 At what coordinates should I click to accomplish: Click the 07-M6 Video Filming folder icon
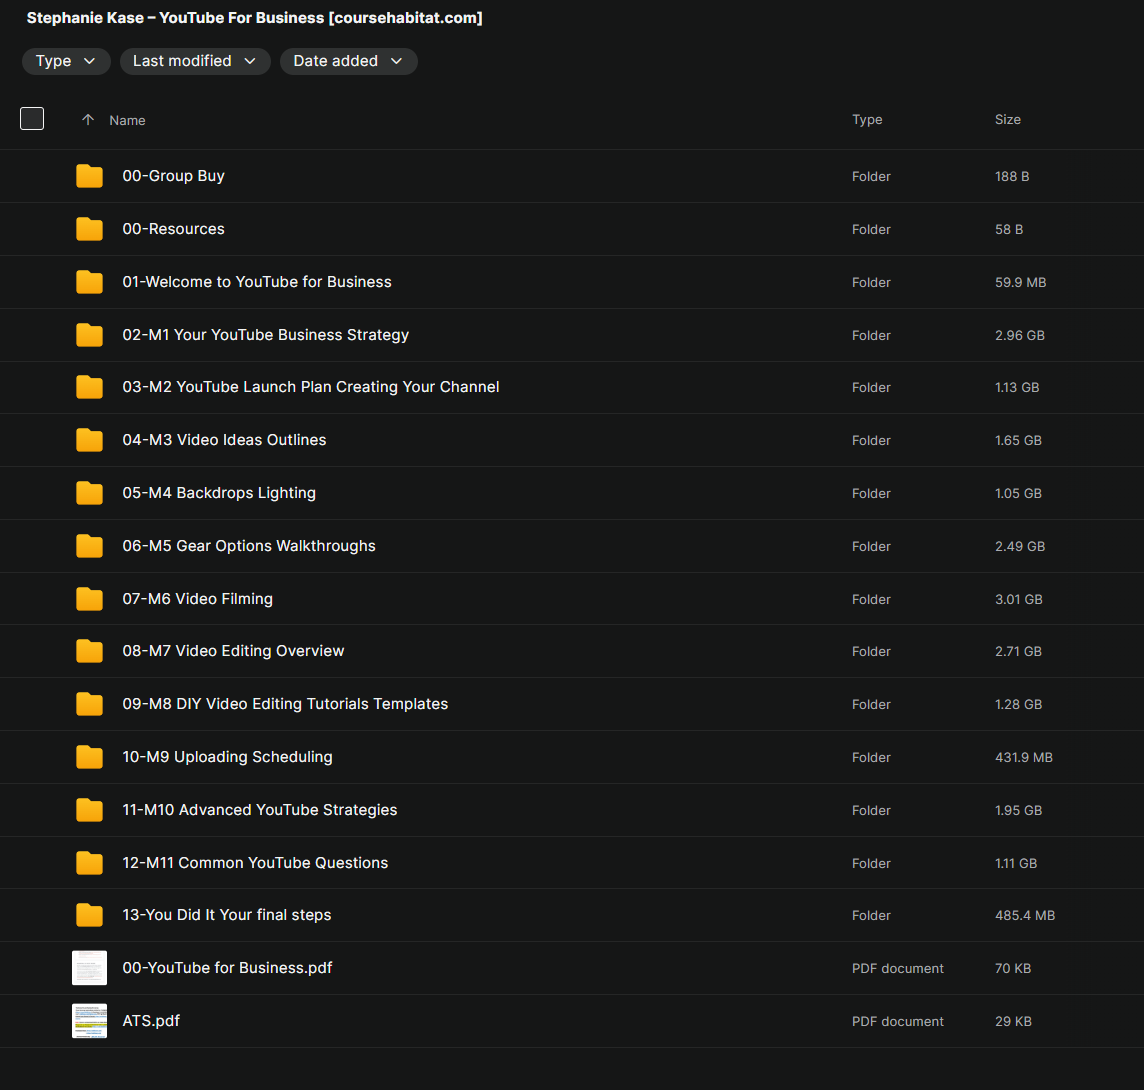[x=89, y=599]
